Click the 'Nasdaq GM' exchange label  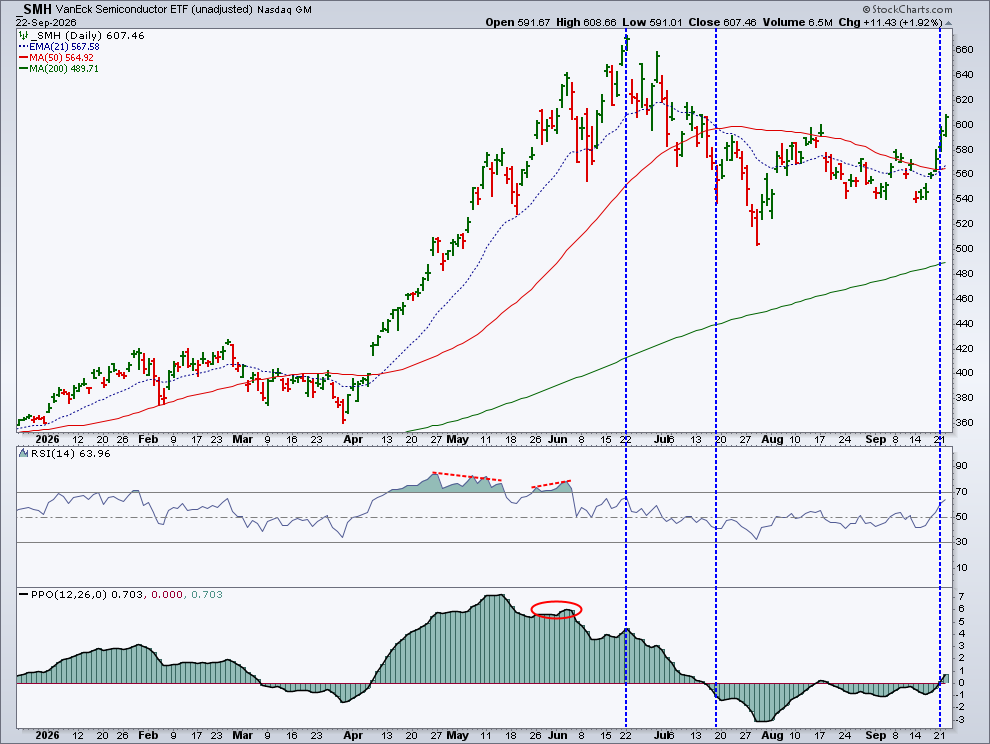tap(284, 10)
